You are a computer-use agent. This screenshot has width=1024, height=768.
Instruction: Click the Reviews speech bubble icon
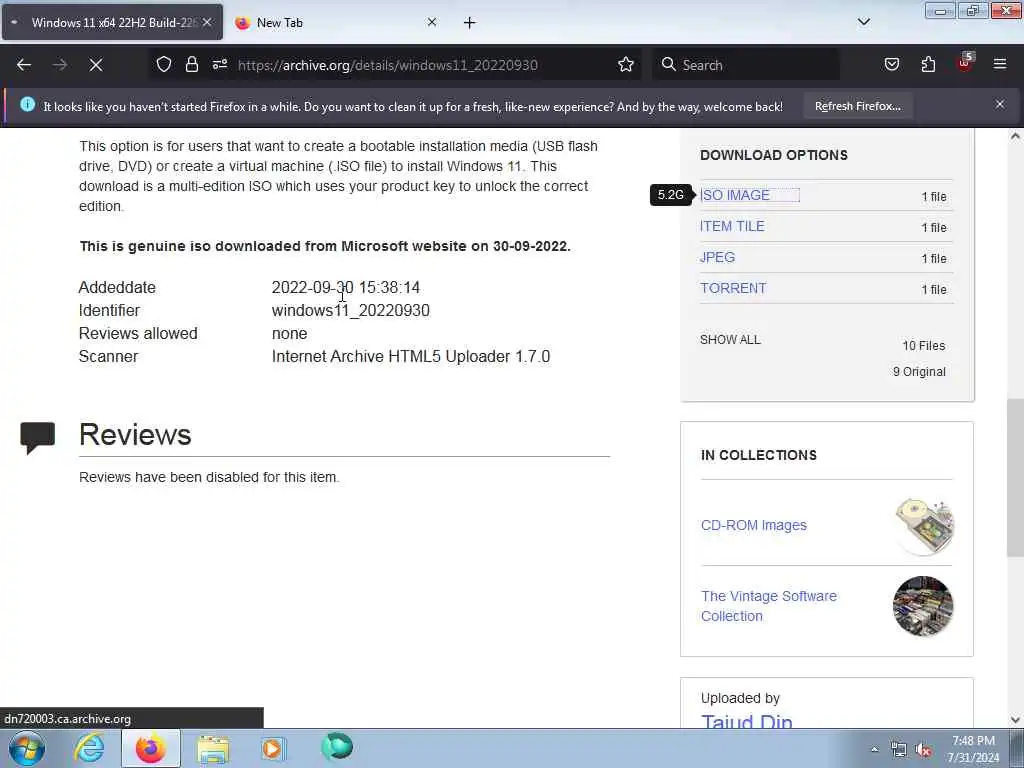click(38, 438)
